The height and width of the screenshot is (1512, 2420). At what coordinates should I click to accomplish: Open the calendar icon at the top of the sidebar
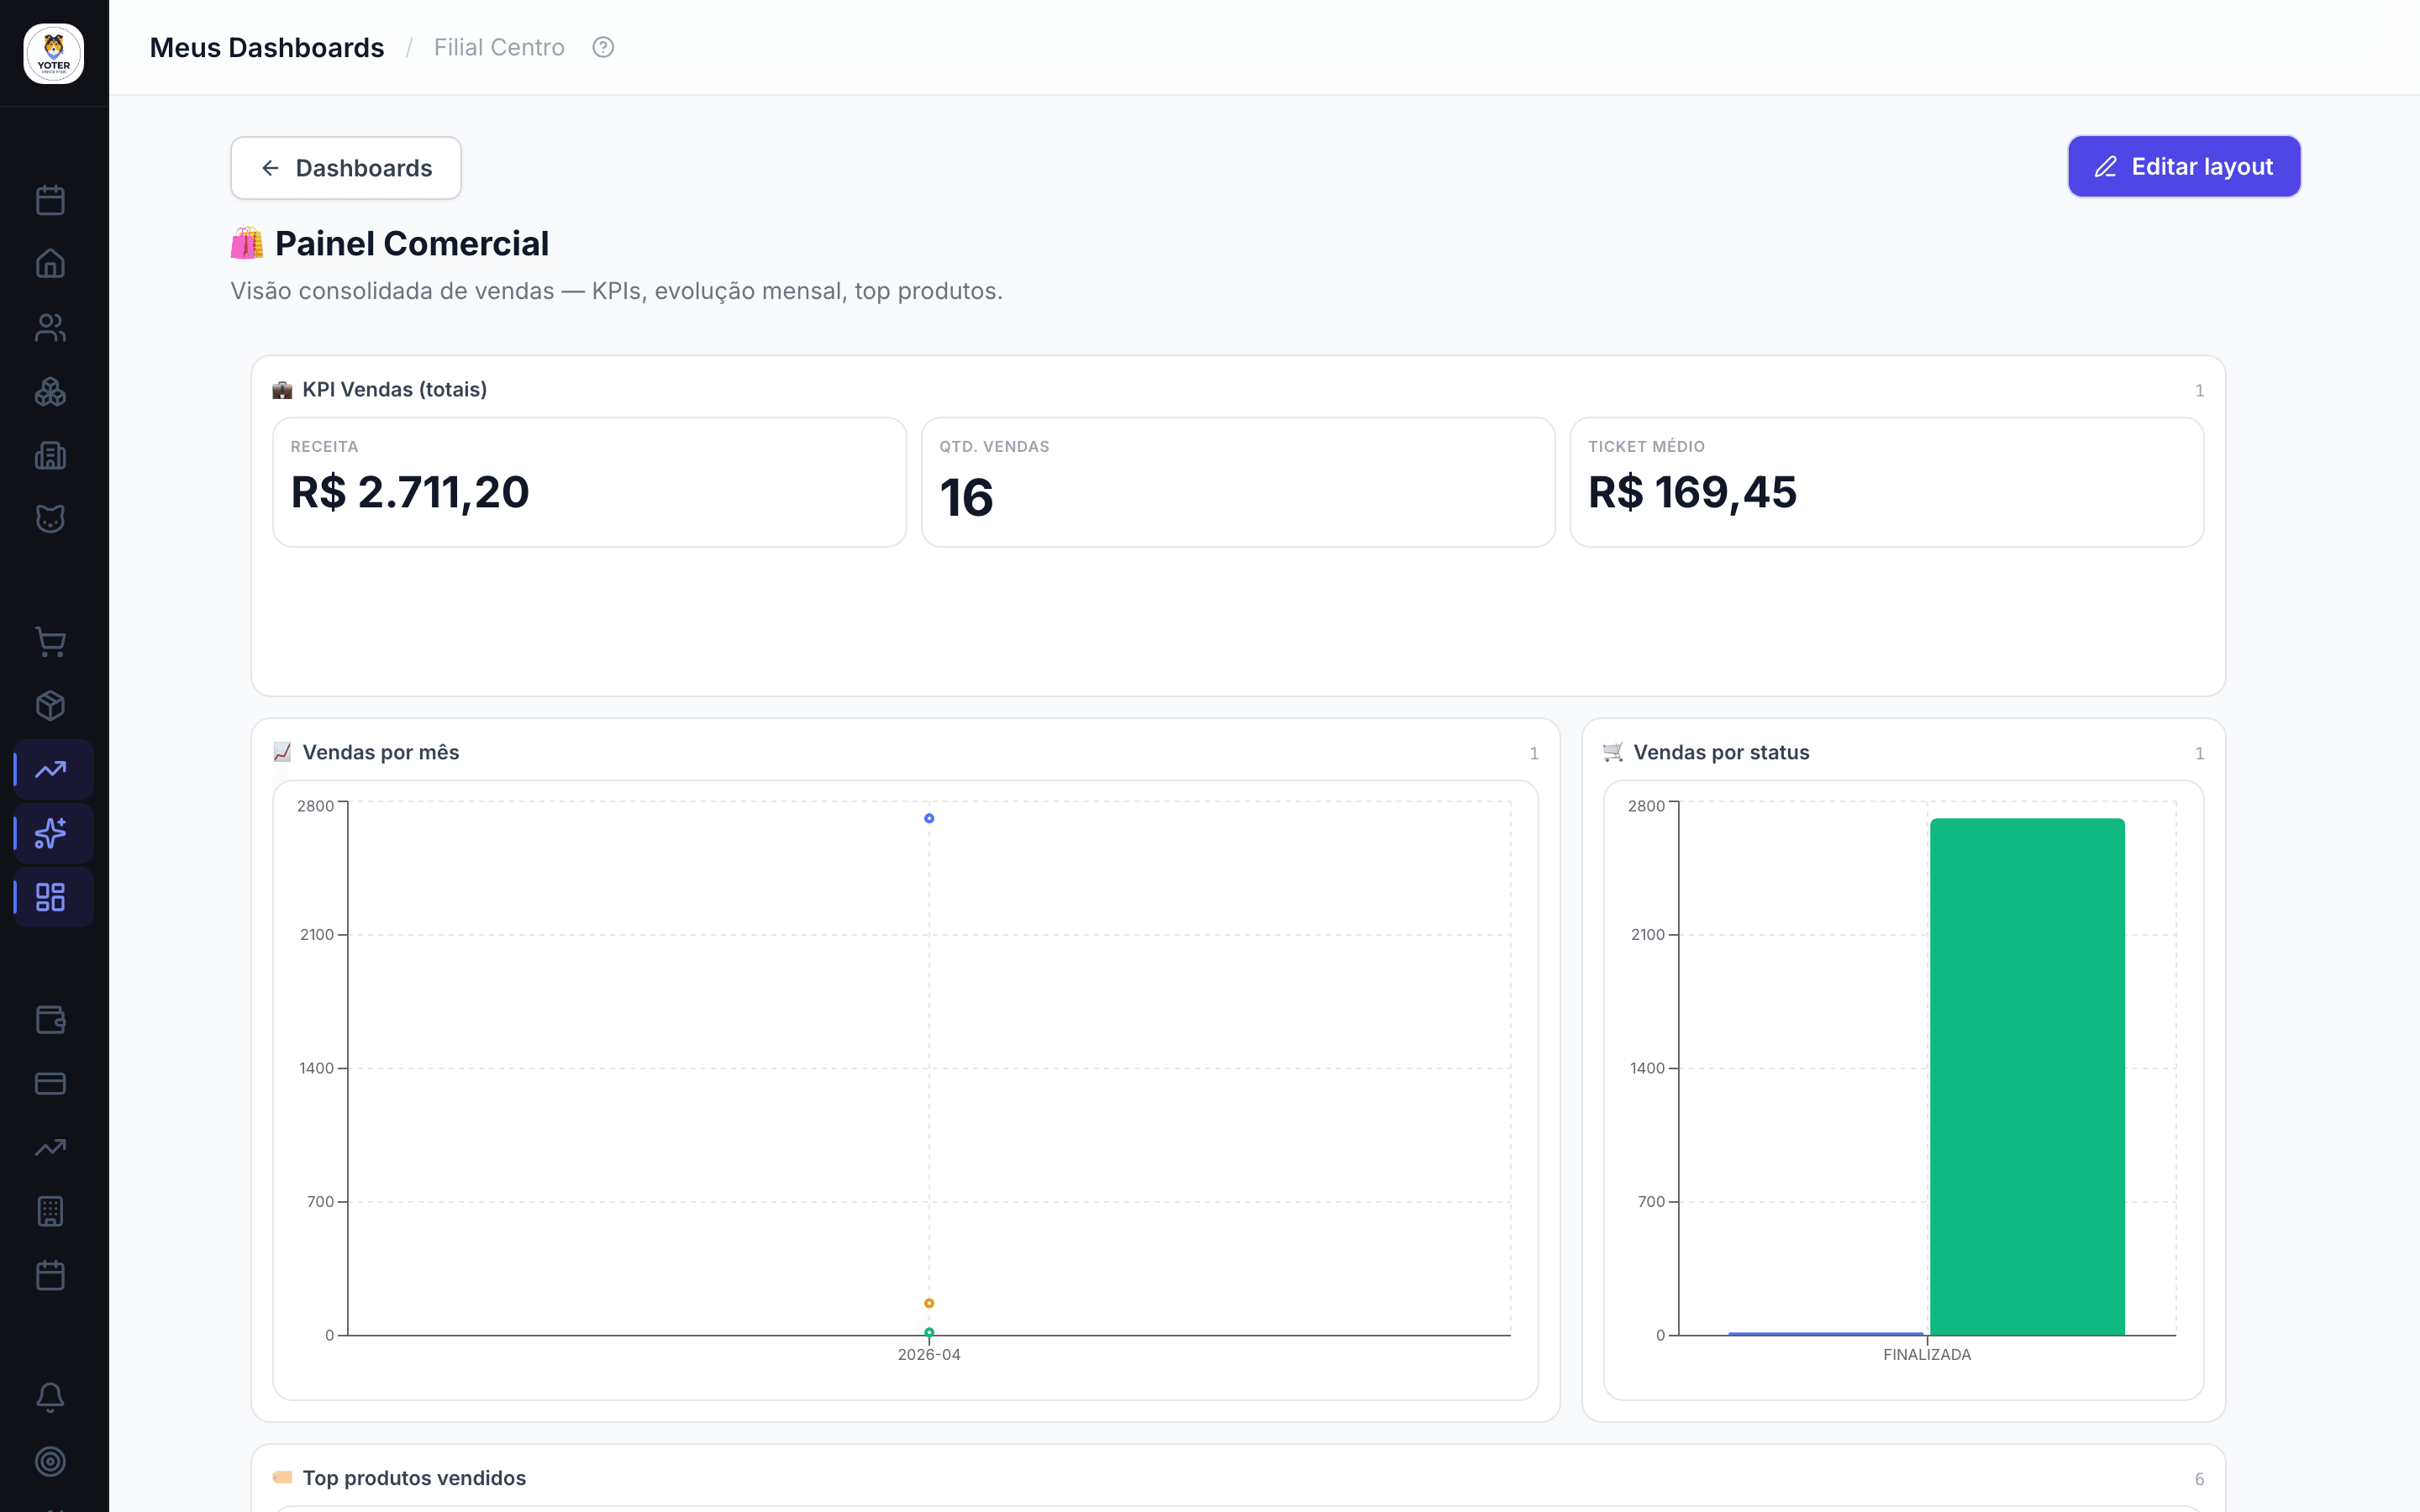(50, 200)
